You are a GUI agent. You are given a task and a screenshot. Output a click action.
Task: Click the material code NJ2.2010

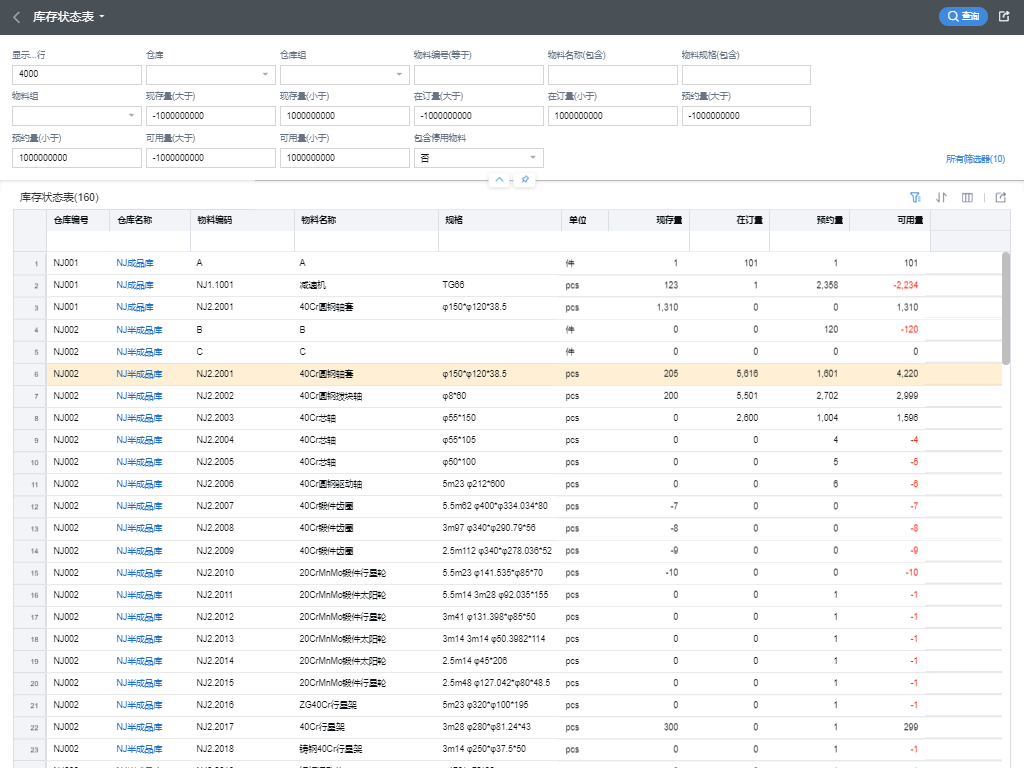point(215,573)
